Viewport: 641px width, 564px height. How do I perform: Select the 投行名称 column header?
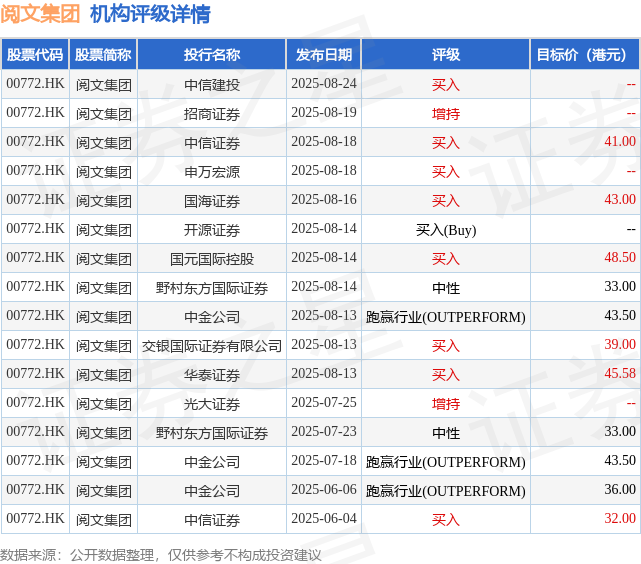click(x=212, y=54)
